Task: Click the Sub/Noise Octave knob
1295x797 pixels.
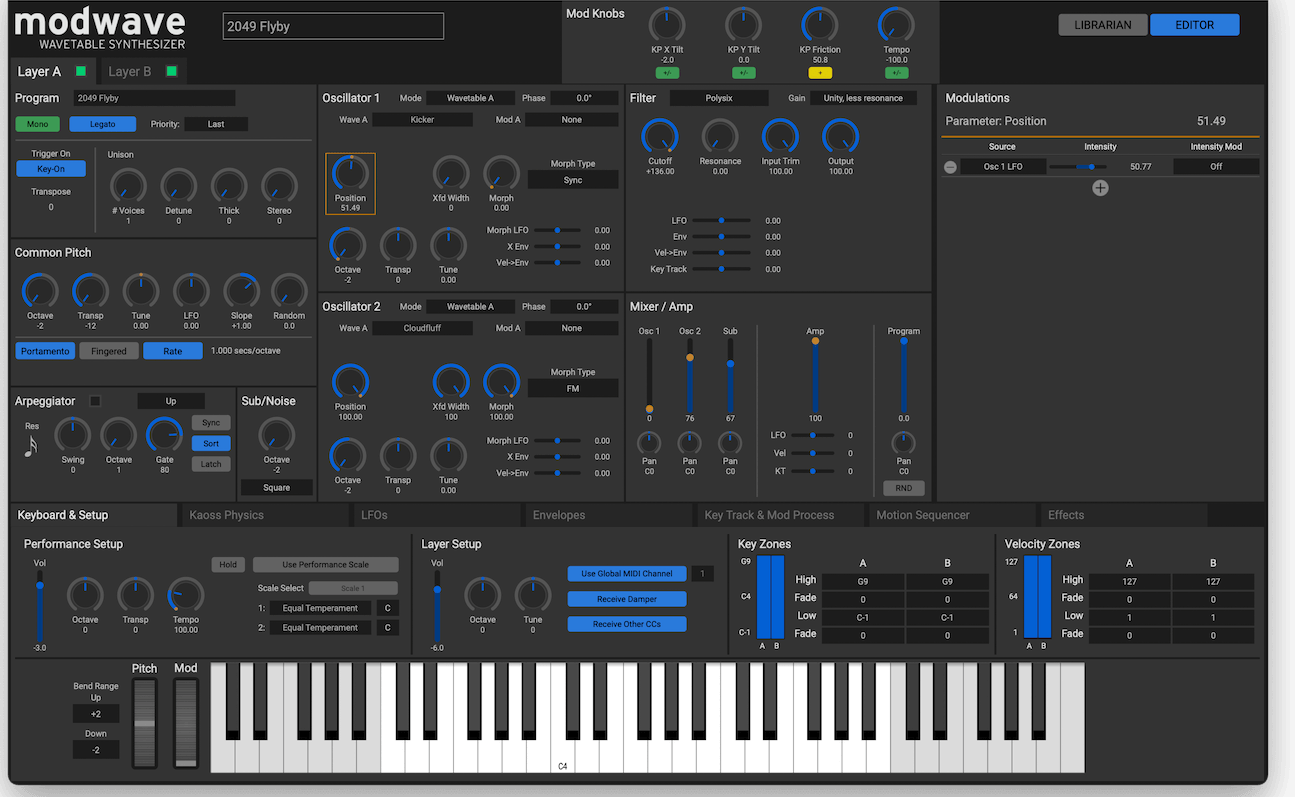Action: pos(277,435)
